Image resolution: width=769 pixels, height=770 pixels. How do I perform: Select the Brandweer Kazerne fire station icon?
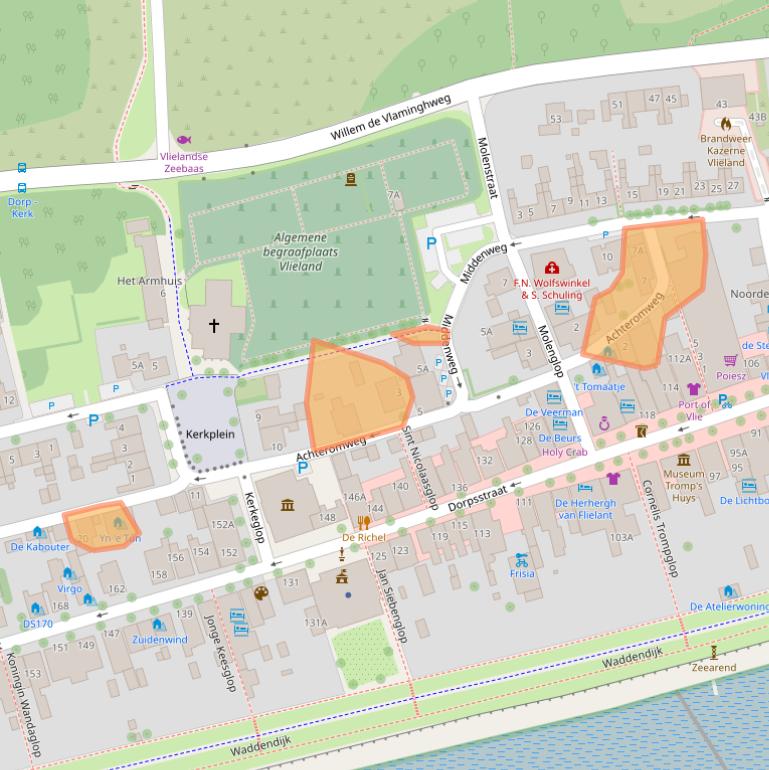click(724, 124)
